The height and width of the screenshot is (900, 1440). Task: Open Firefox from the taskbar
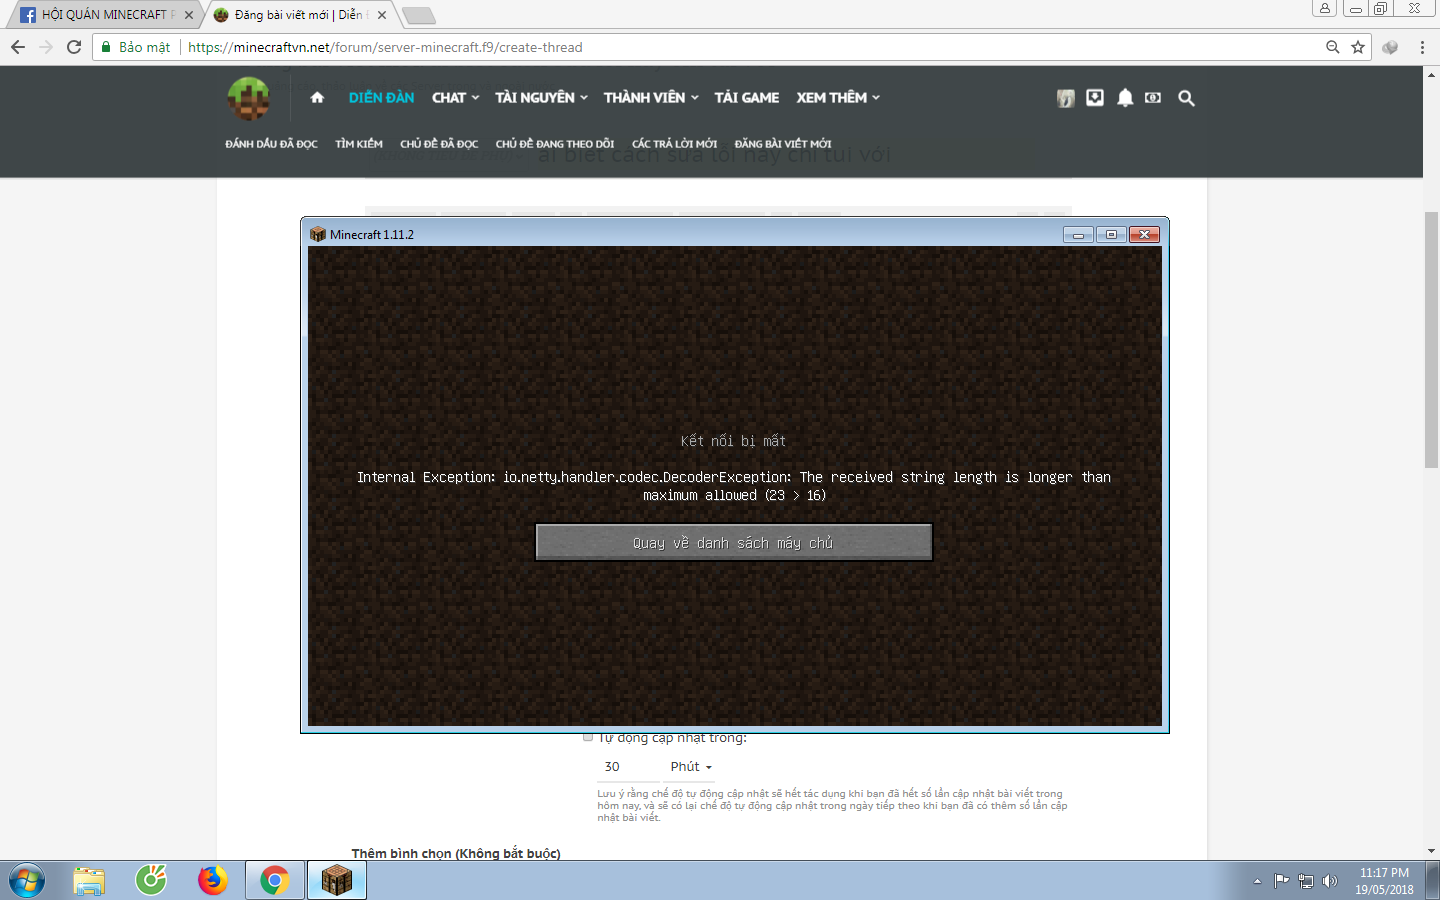tap(213, 881)
